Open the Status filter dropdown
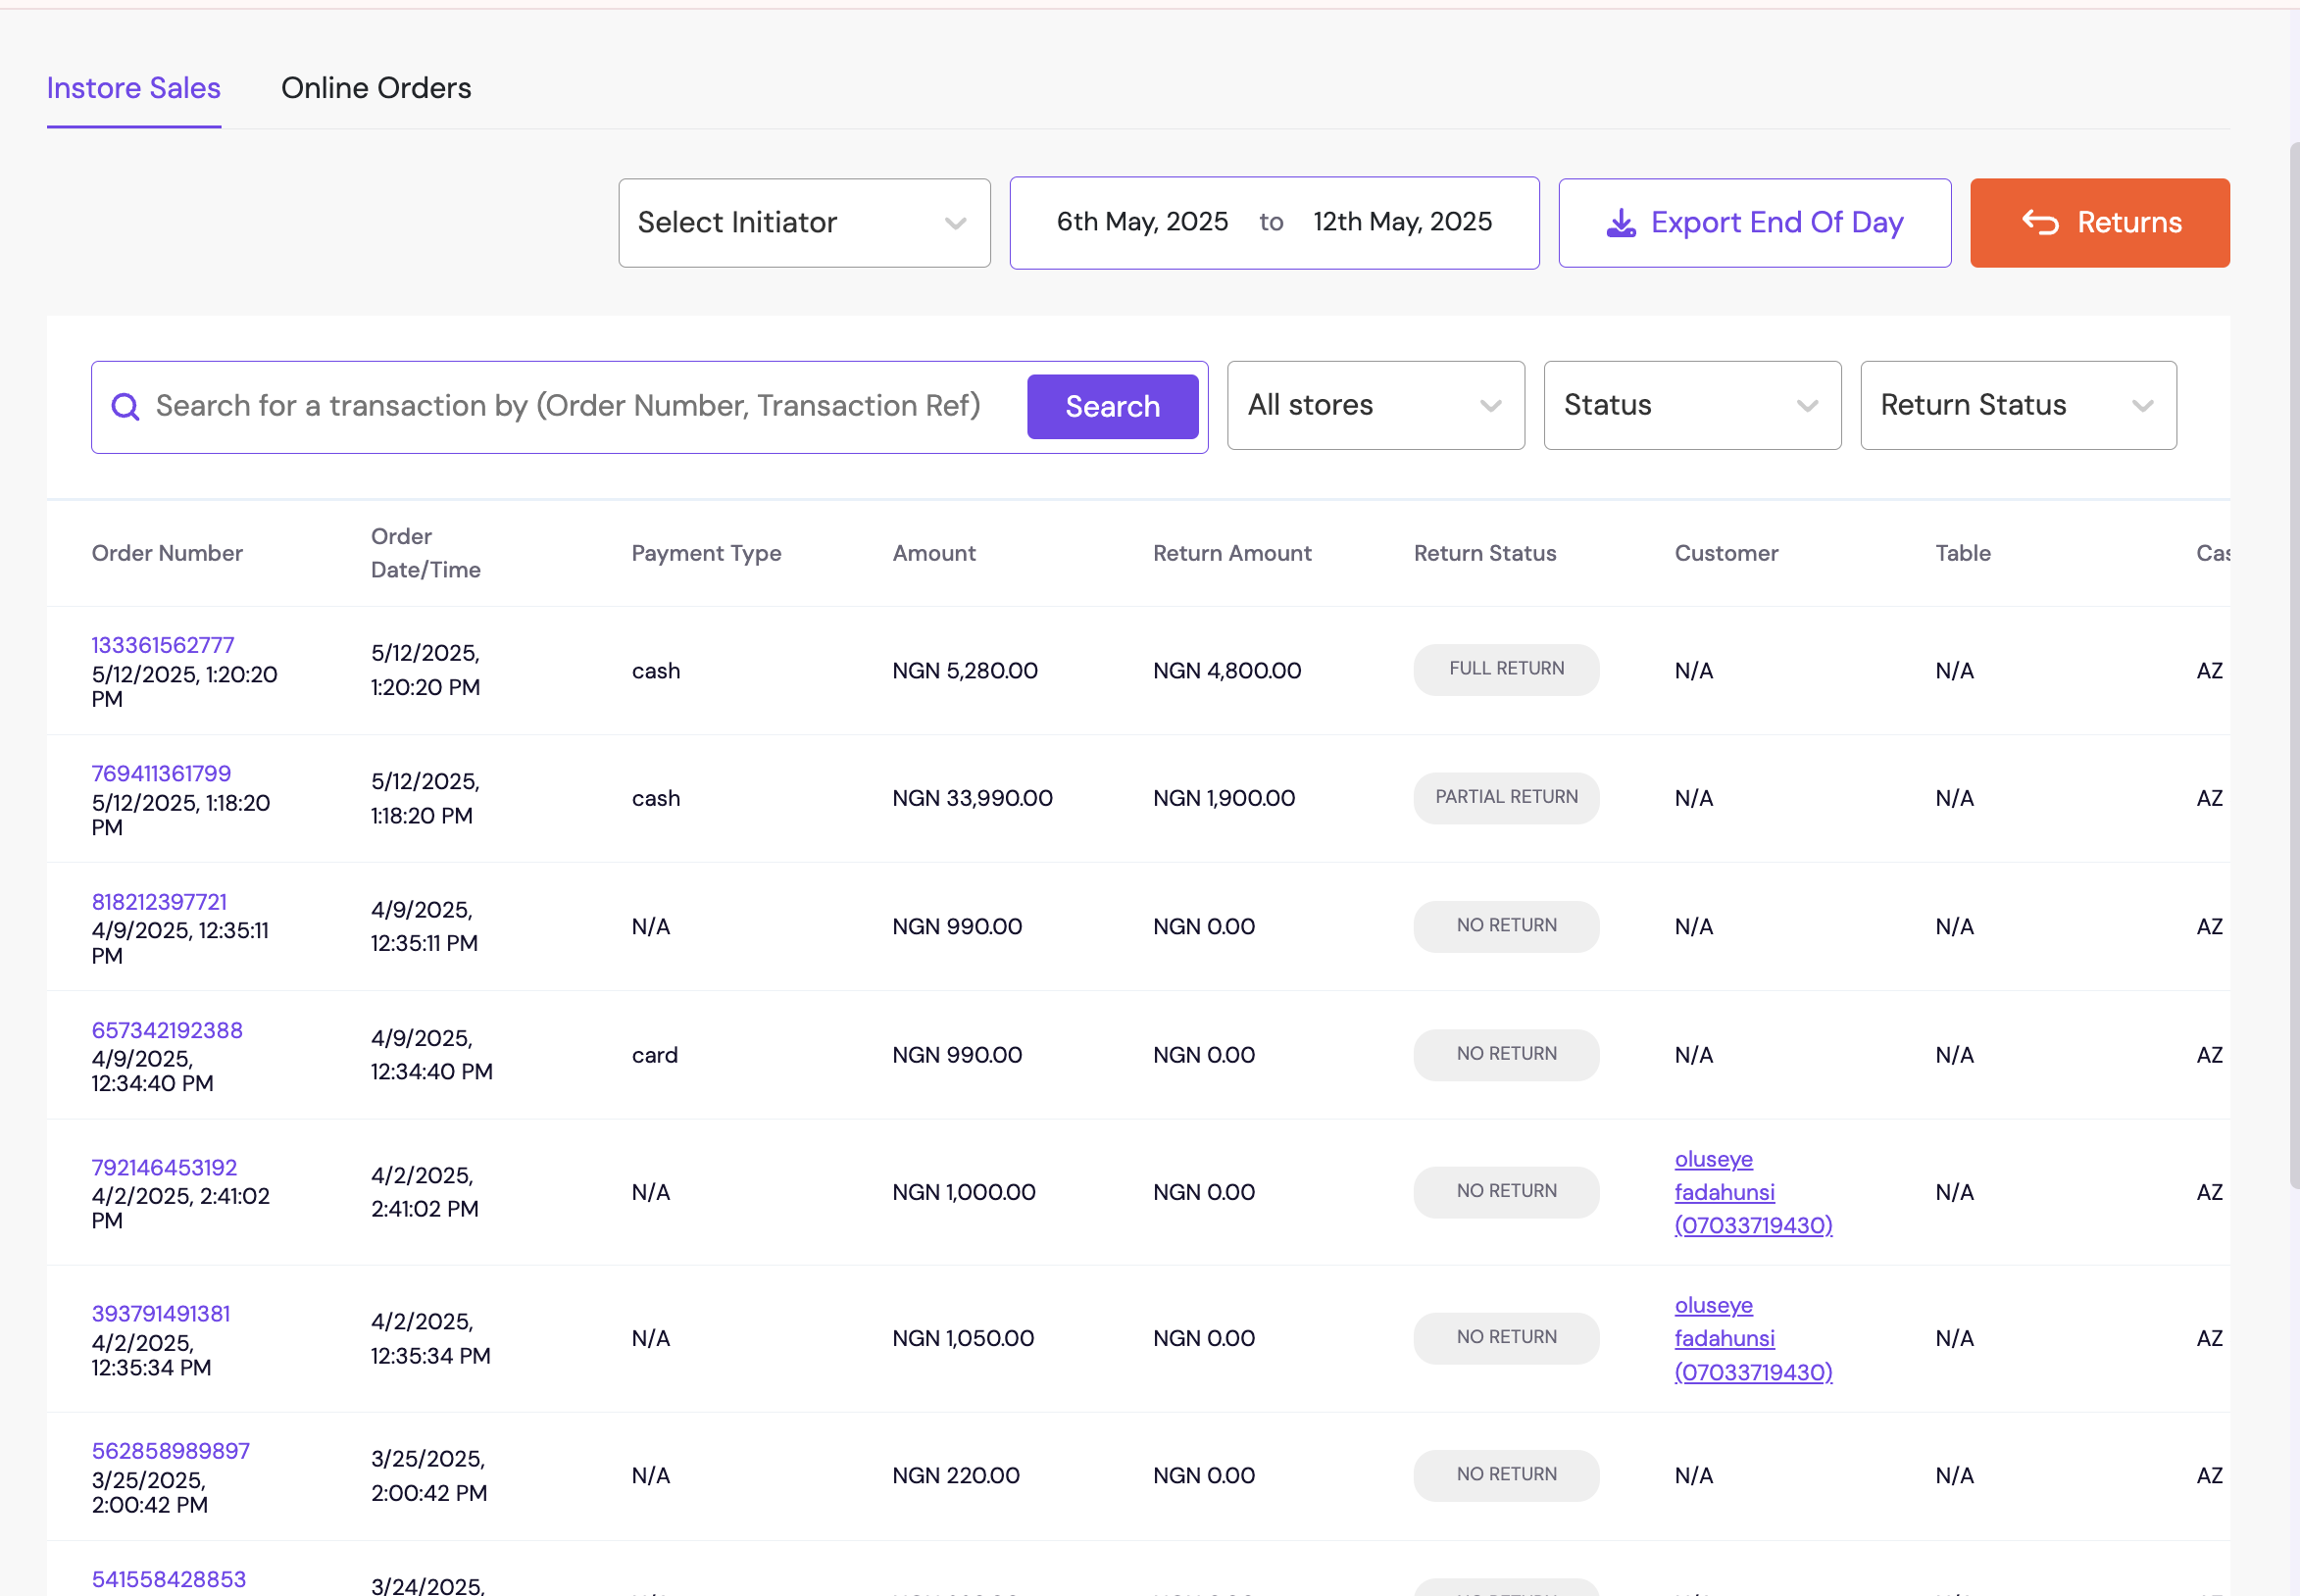This screenshot has height=1596, width=2300. pos(1691,405)
